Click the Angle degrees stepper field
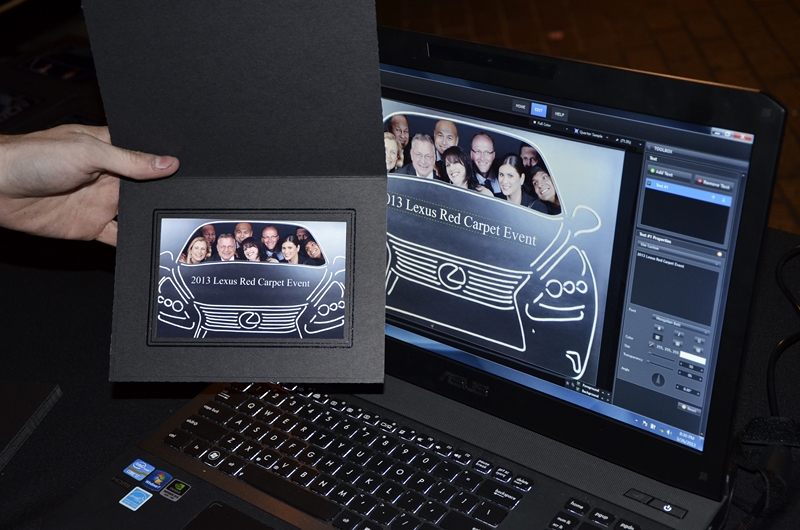Screen dimensions: 800x530 pyautogui.click(x=687, y=389)
